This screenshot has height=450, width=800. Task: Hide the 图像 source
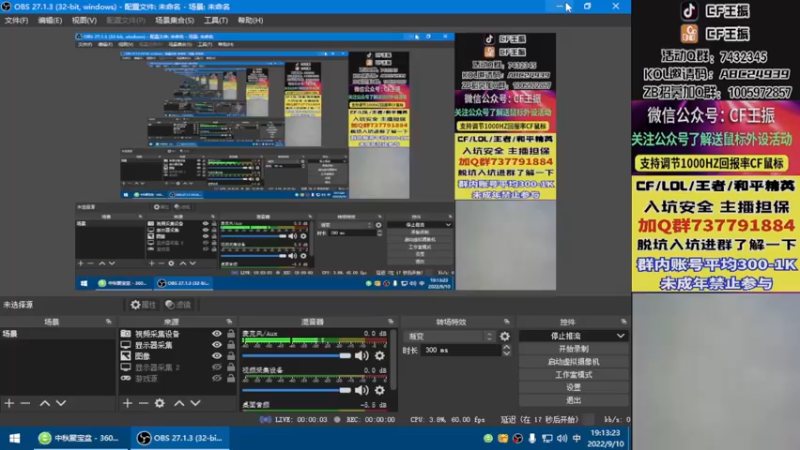(x=217, y=356)
